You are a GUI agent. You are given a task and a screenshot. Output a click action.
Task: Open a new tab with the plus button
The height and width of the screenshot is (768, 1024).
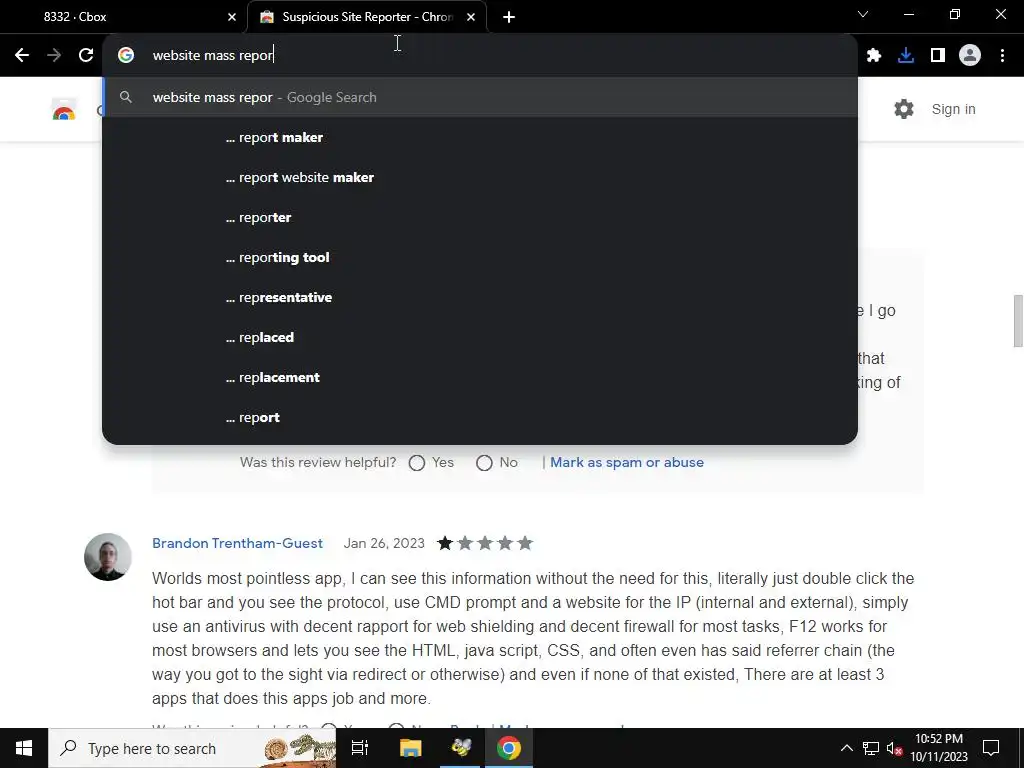[x=509, y=17]
